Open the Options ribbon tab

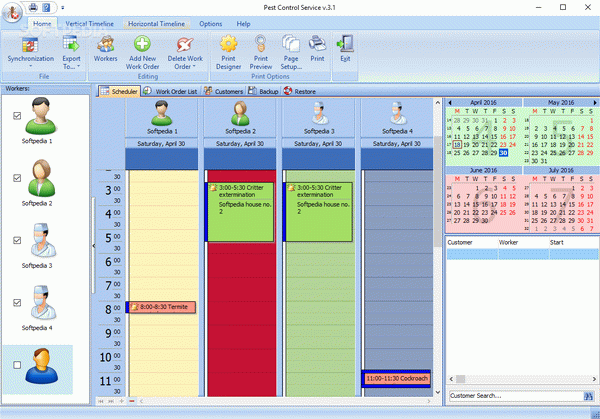[x=210, y=24]
